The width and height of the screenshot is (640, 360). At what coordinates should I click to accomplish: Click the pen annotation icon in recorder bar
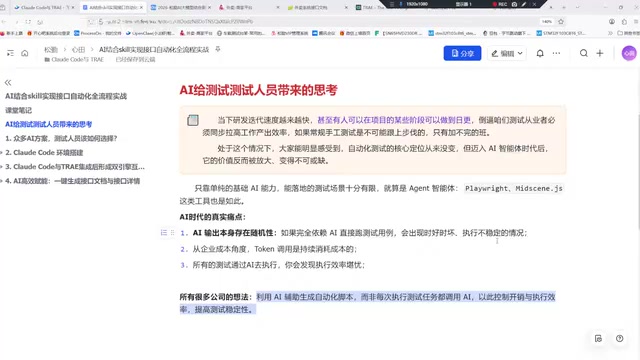coord(524,4)
